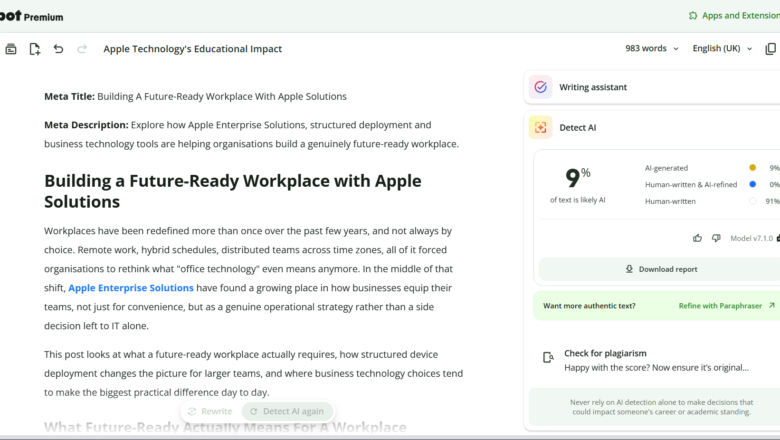Click 'of text is likely AI' caption
780x440 pixels.
(x=578, y=200)
